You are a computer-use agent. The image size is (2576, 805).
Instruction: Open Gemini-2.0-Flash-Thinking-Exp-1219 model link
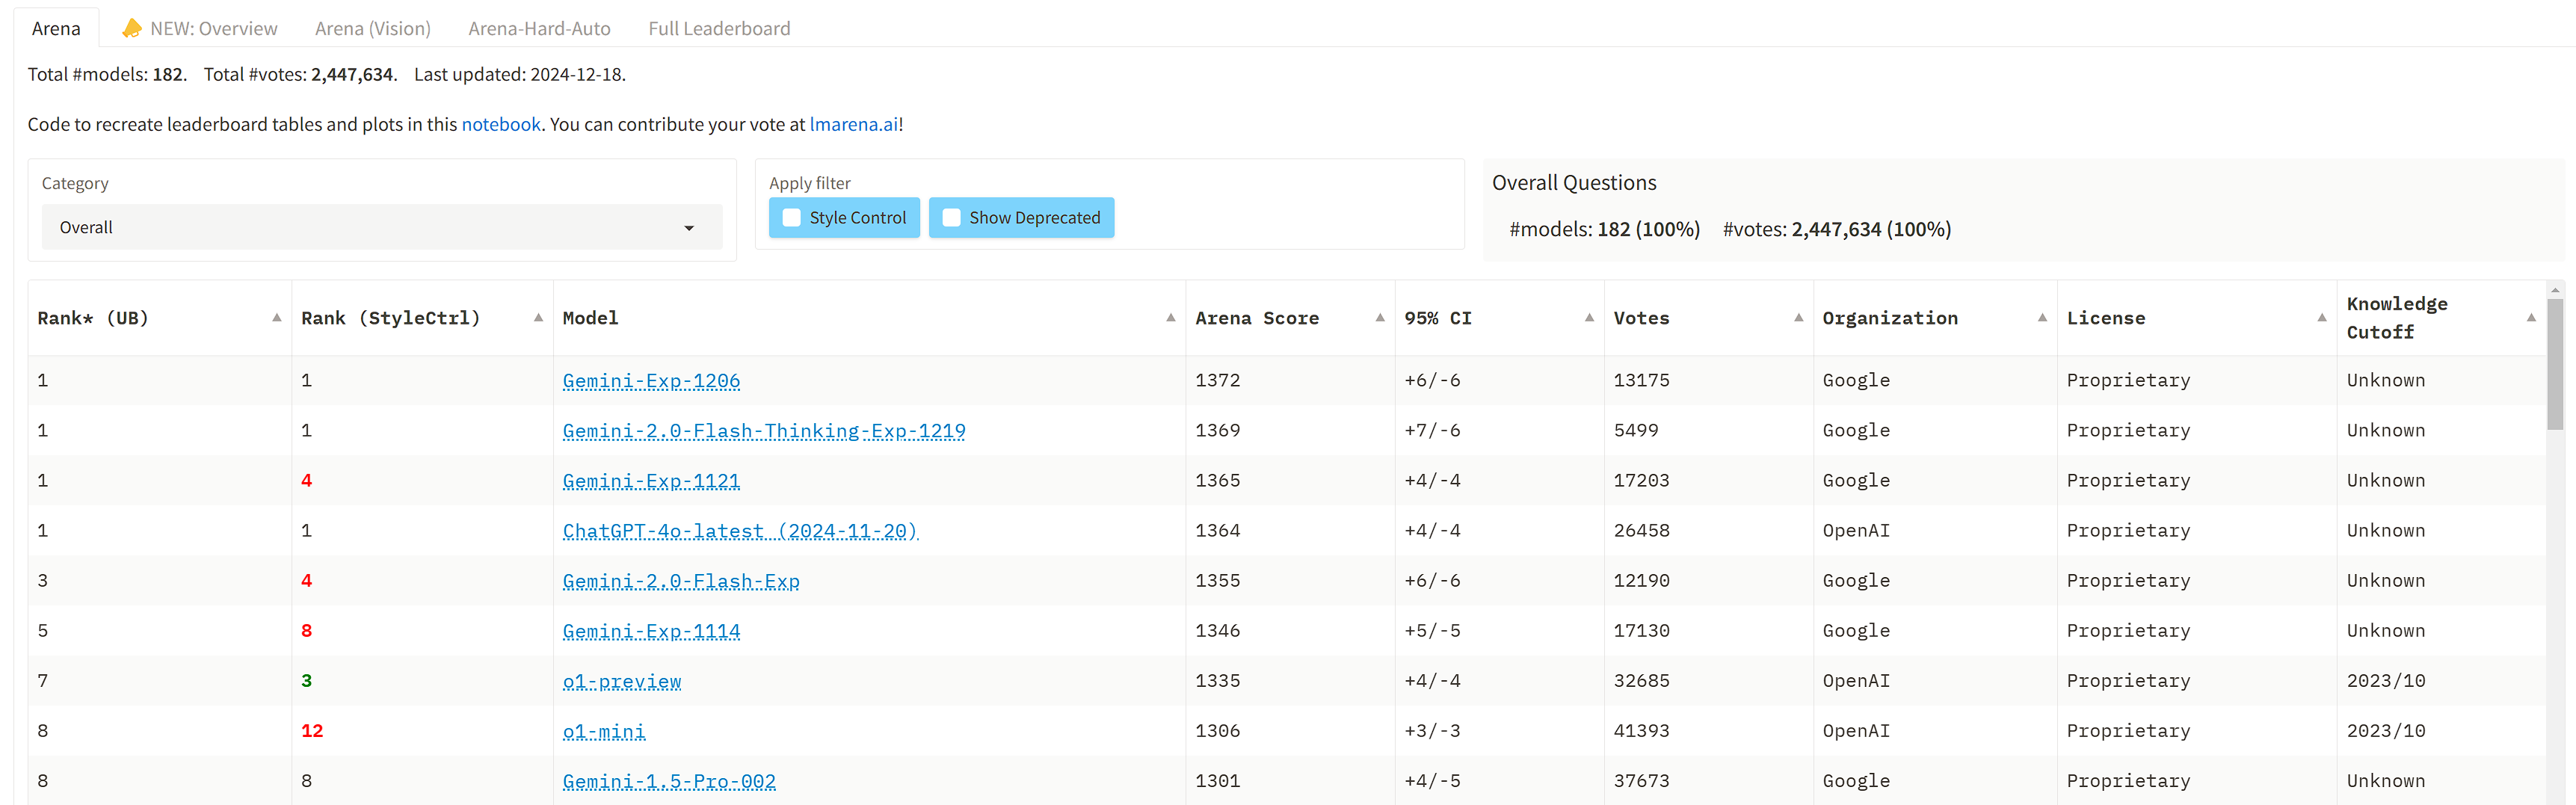(764, 431)
